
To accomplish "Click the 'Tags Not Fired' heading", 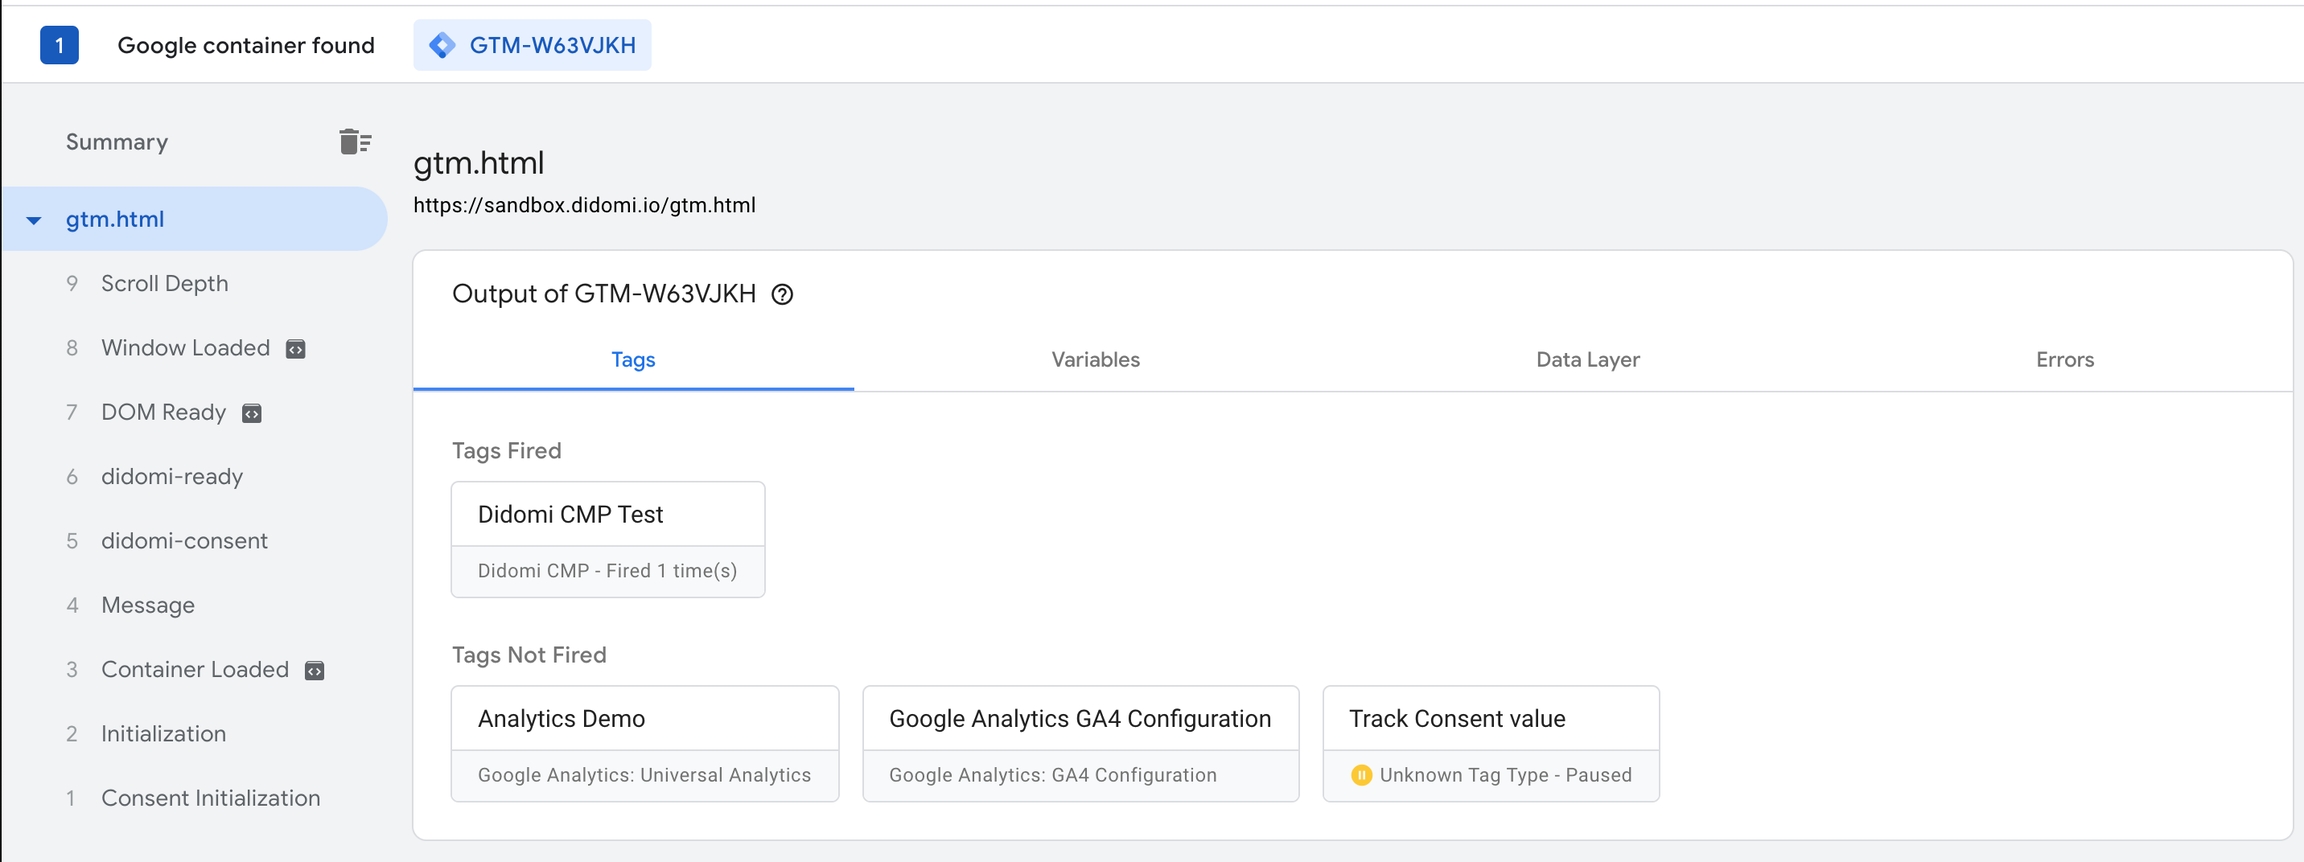I will tap(529, 655).
